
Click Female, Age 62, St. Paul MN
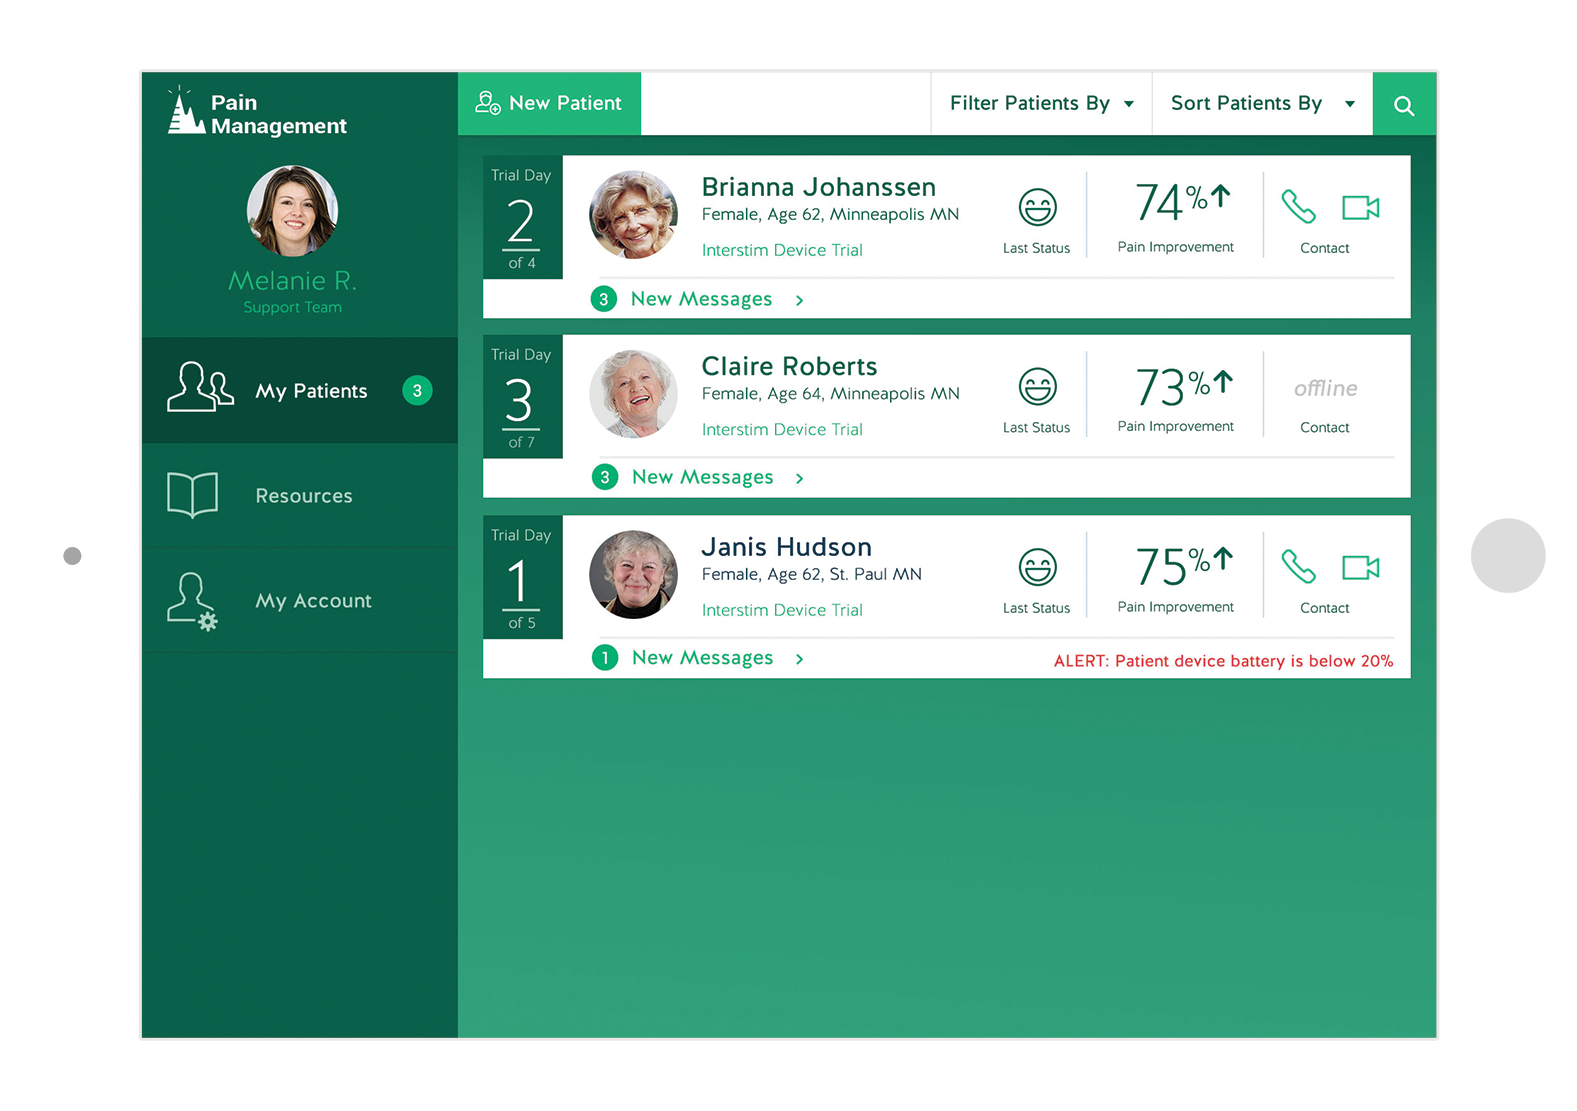click(x=811, y=574)
